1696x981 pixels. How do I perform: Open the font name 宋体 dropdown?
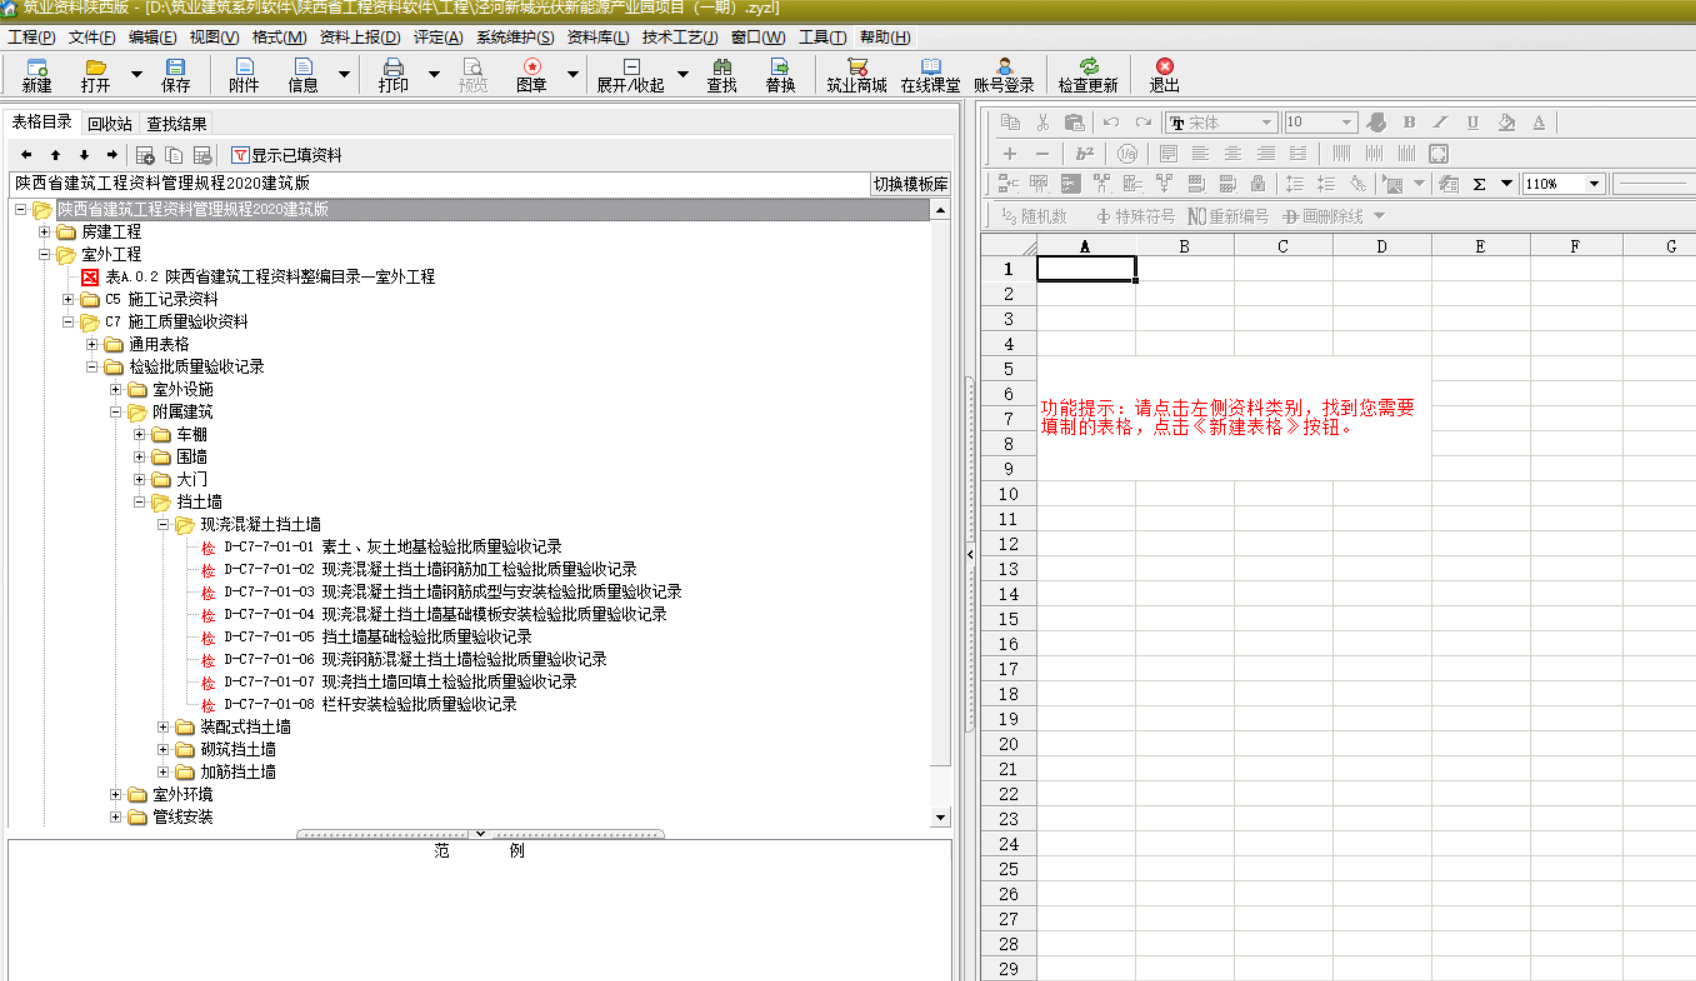point(1266,123)
